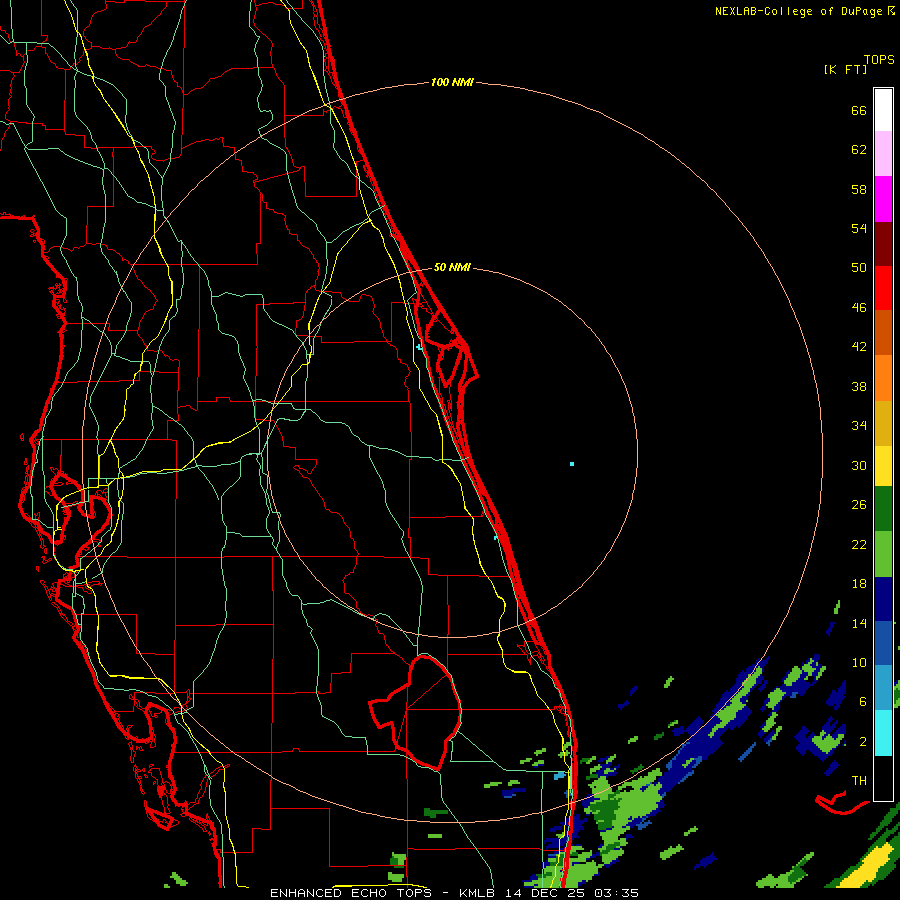Click the legend value 50
900x900 pixels.
point(859,268)
